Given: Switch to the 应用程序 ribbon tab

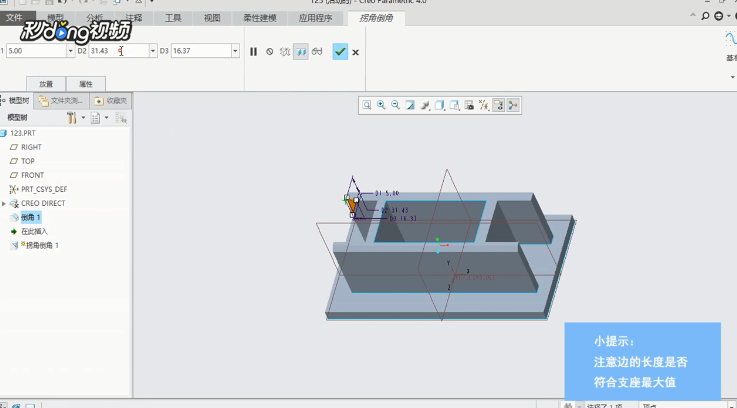Looking at the screenshot, I should 315,18.
